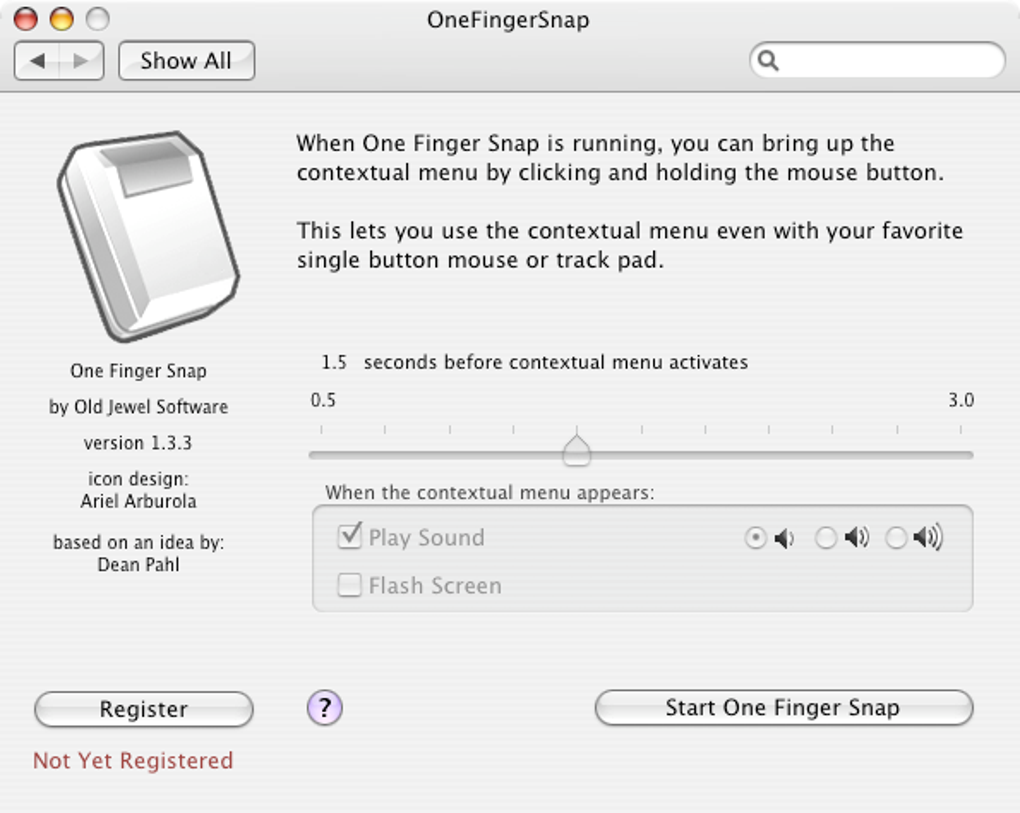This screenshot has height=813, width=1020.
Task: Click the One Finger Snap mouse icon
Action: [x=148, y=236]
